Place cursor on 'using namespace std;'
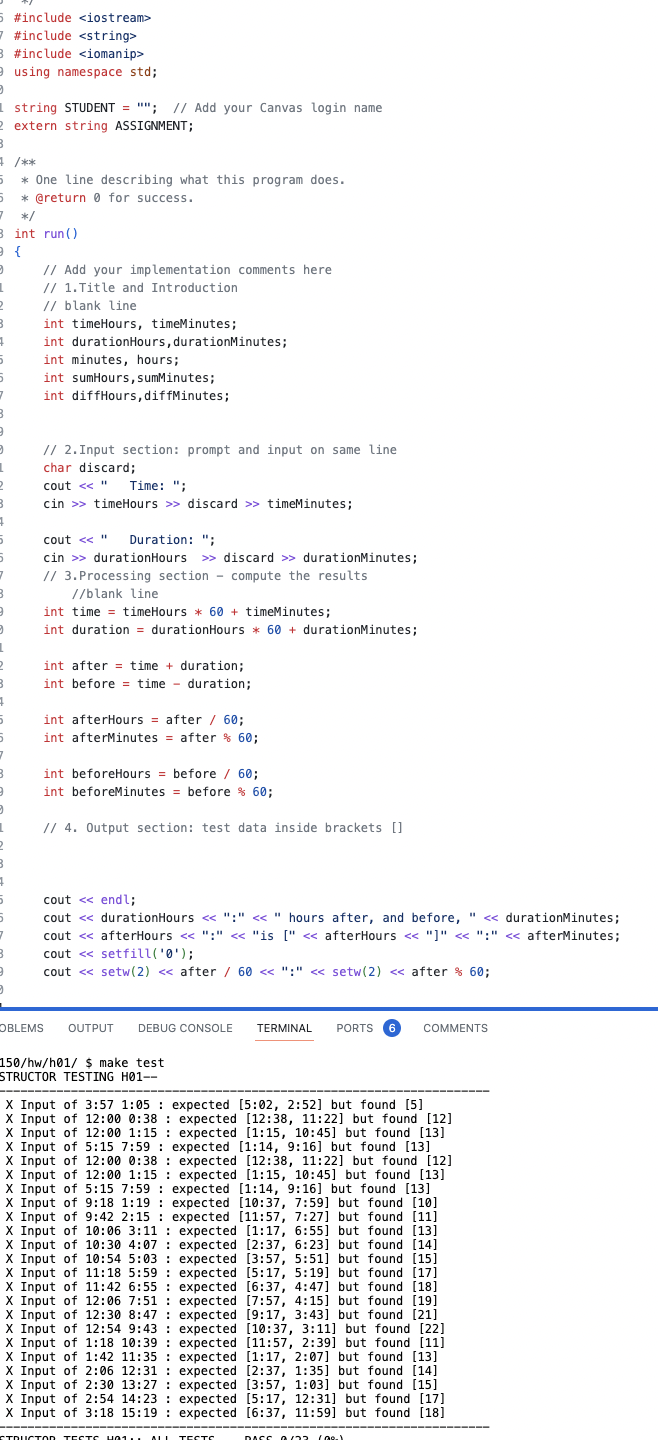The image size is (658, 1440). coord(86,72)
